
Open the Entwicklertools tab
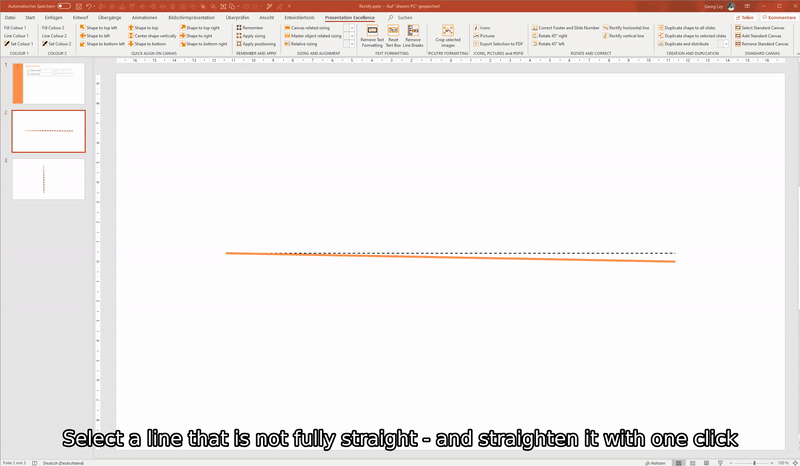299,17
